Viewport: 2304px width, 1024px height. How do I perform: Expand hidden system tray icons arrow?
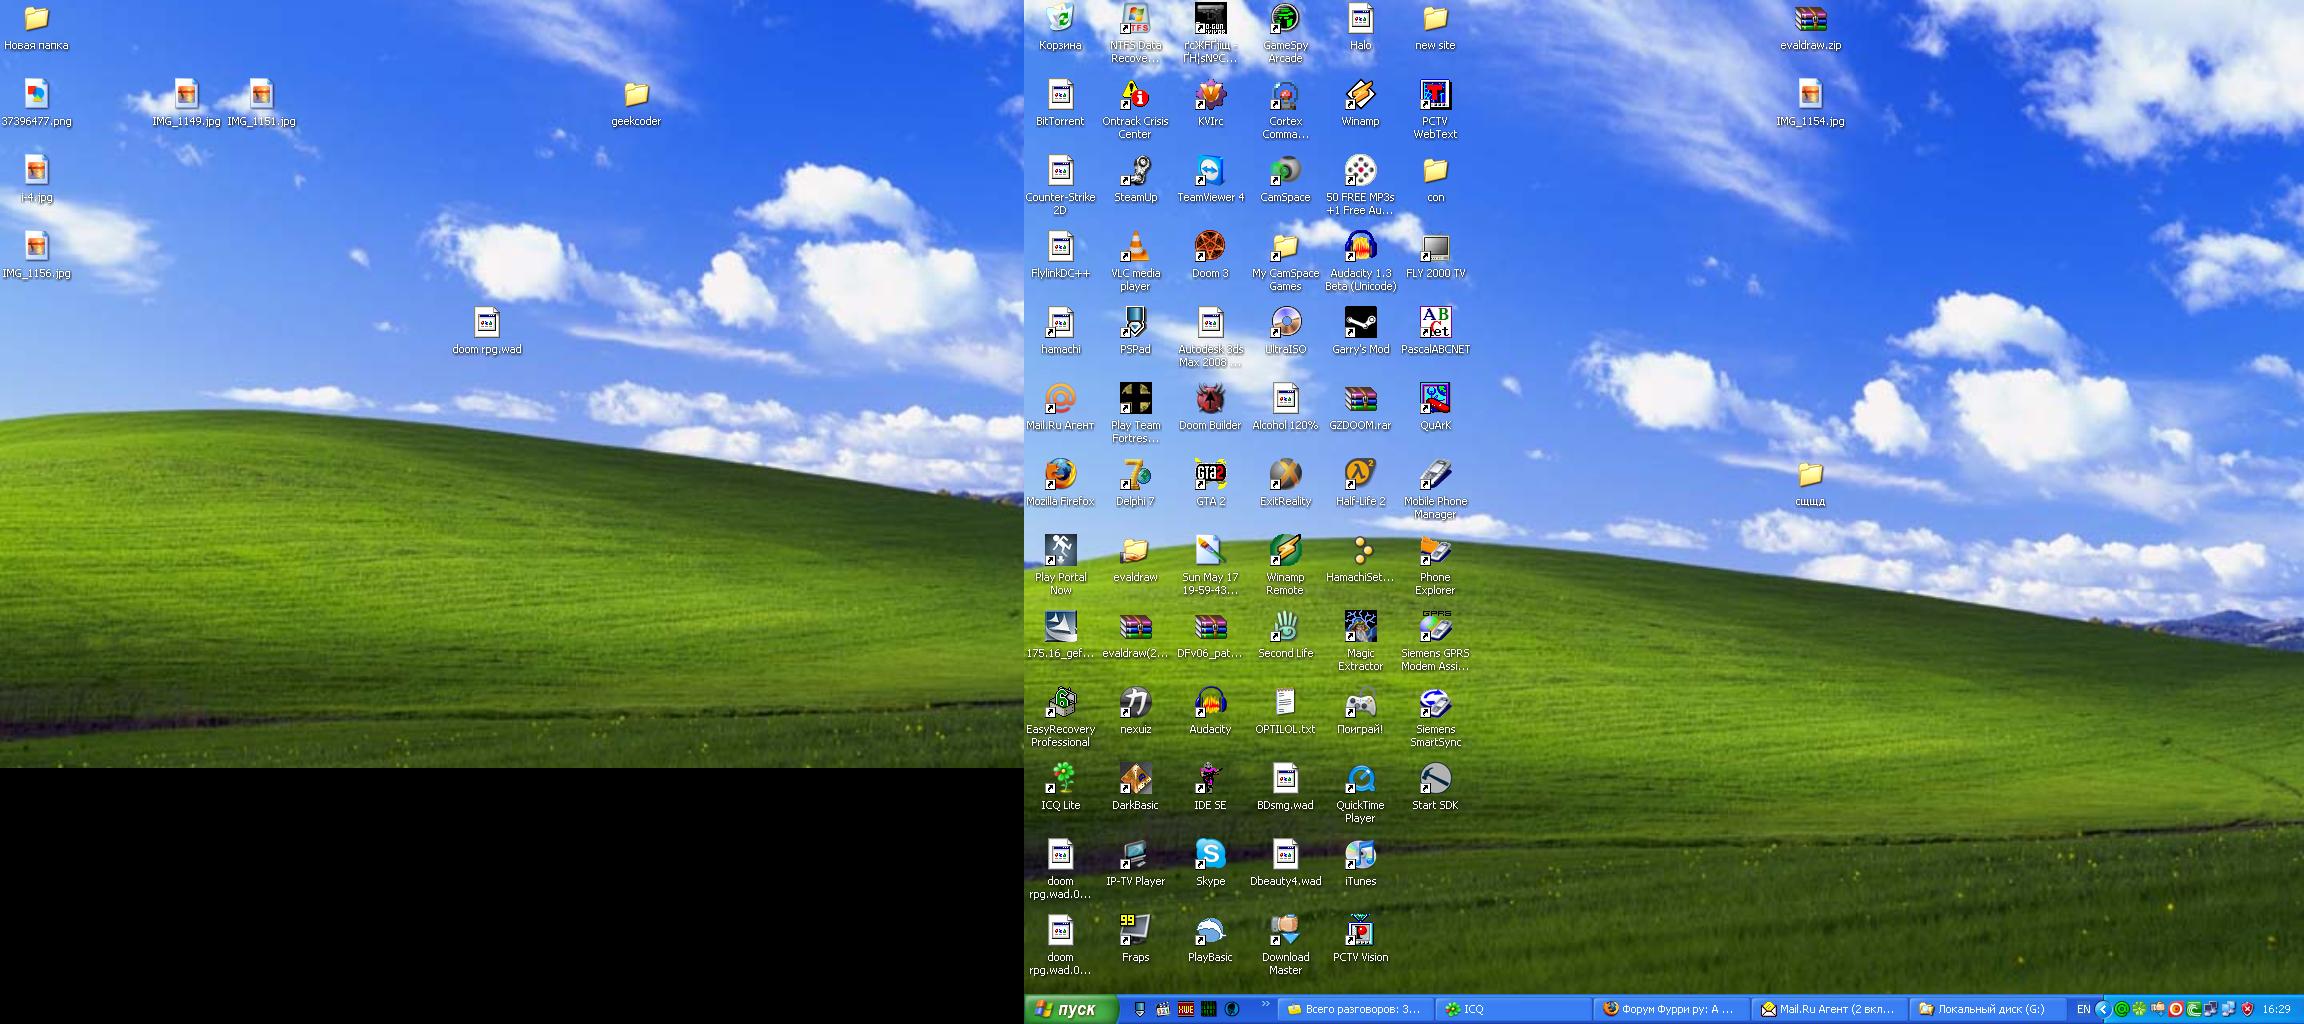2103,1009
